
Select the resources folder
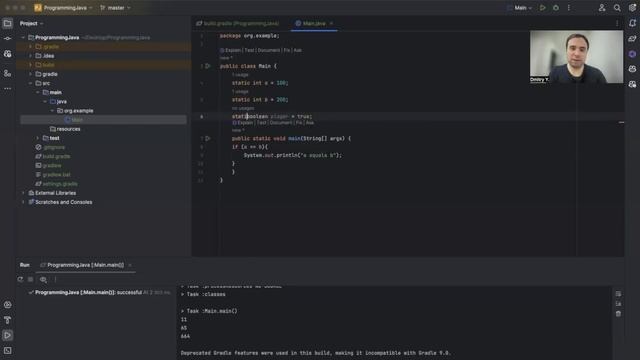coord(65,129)
